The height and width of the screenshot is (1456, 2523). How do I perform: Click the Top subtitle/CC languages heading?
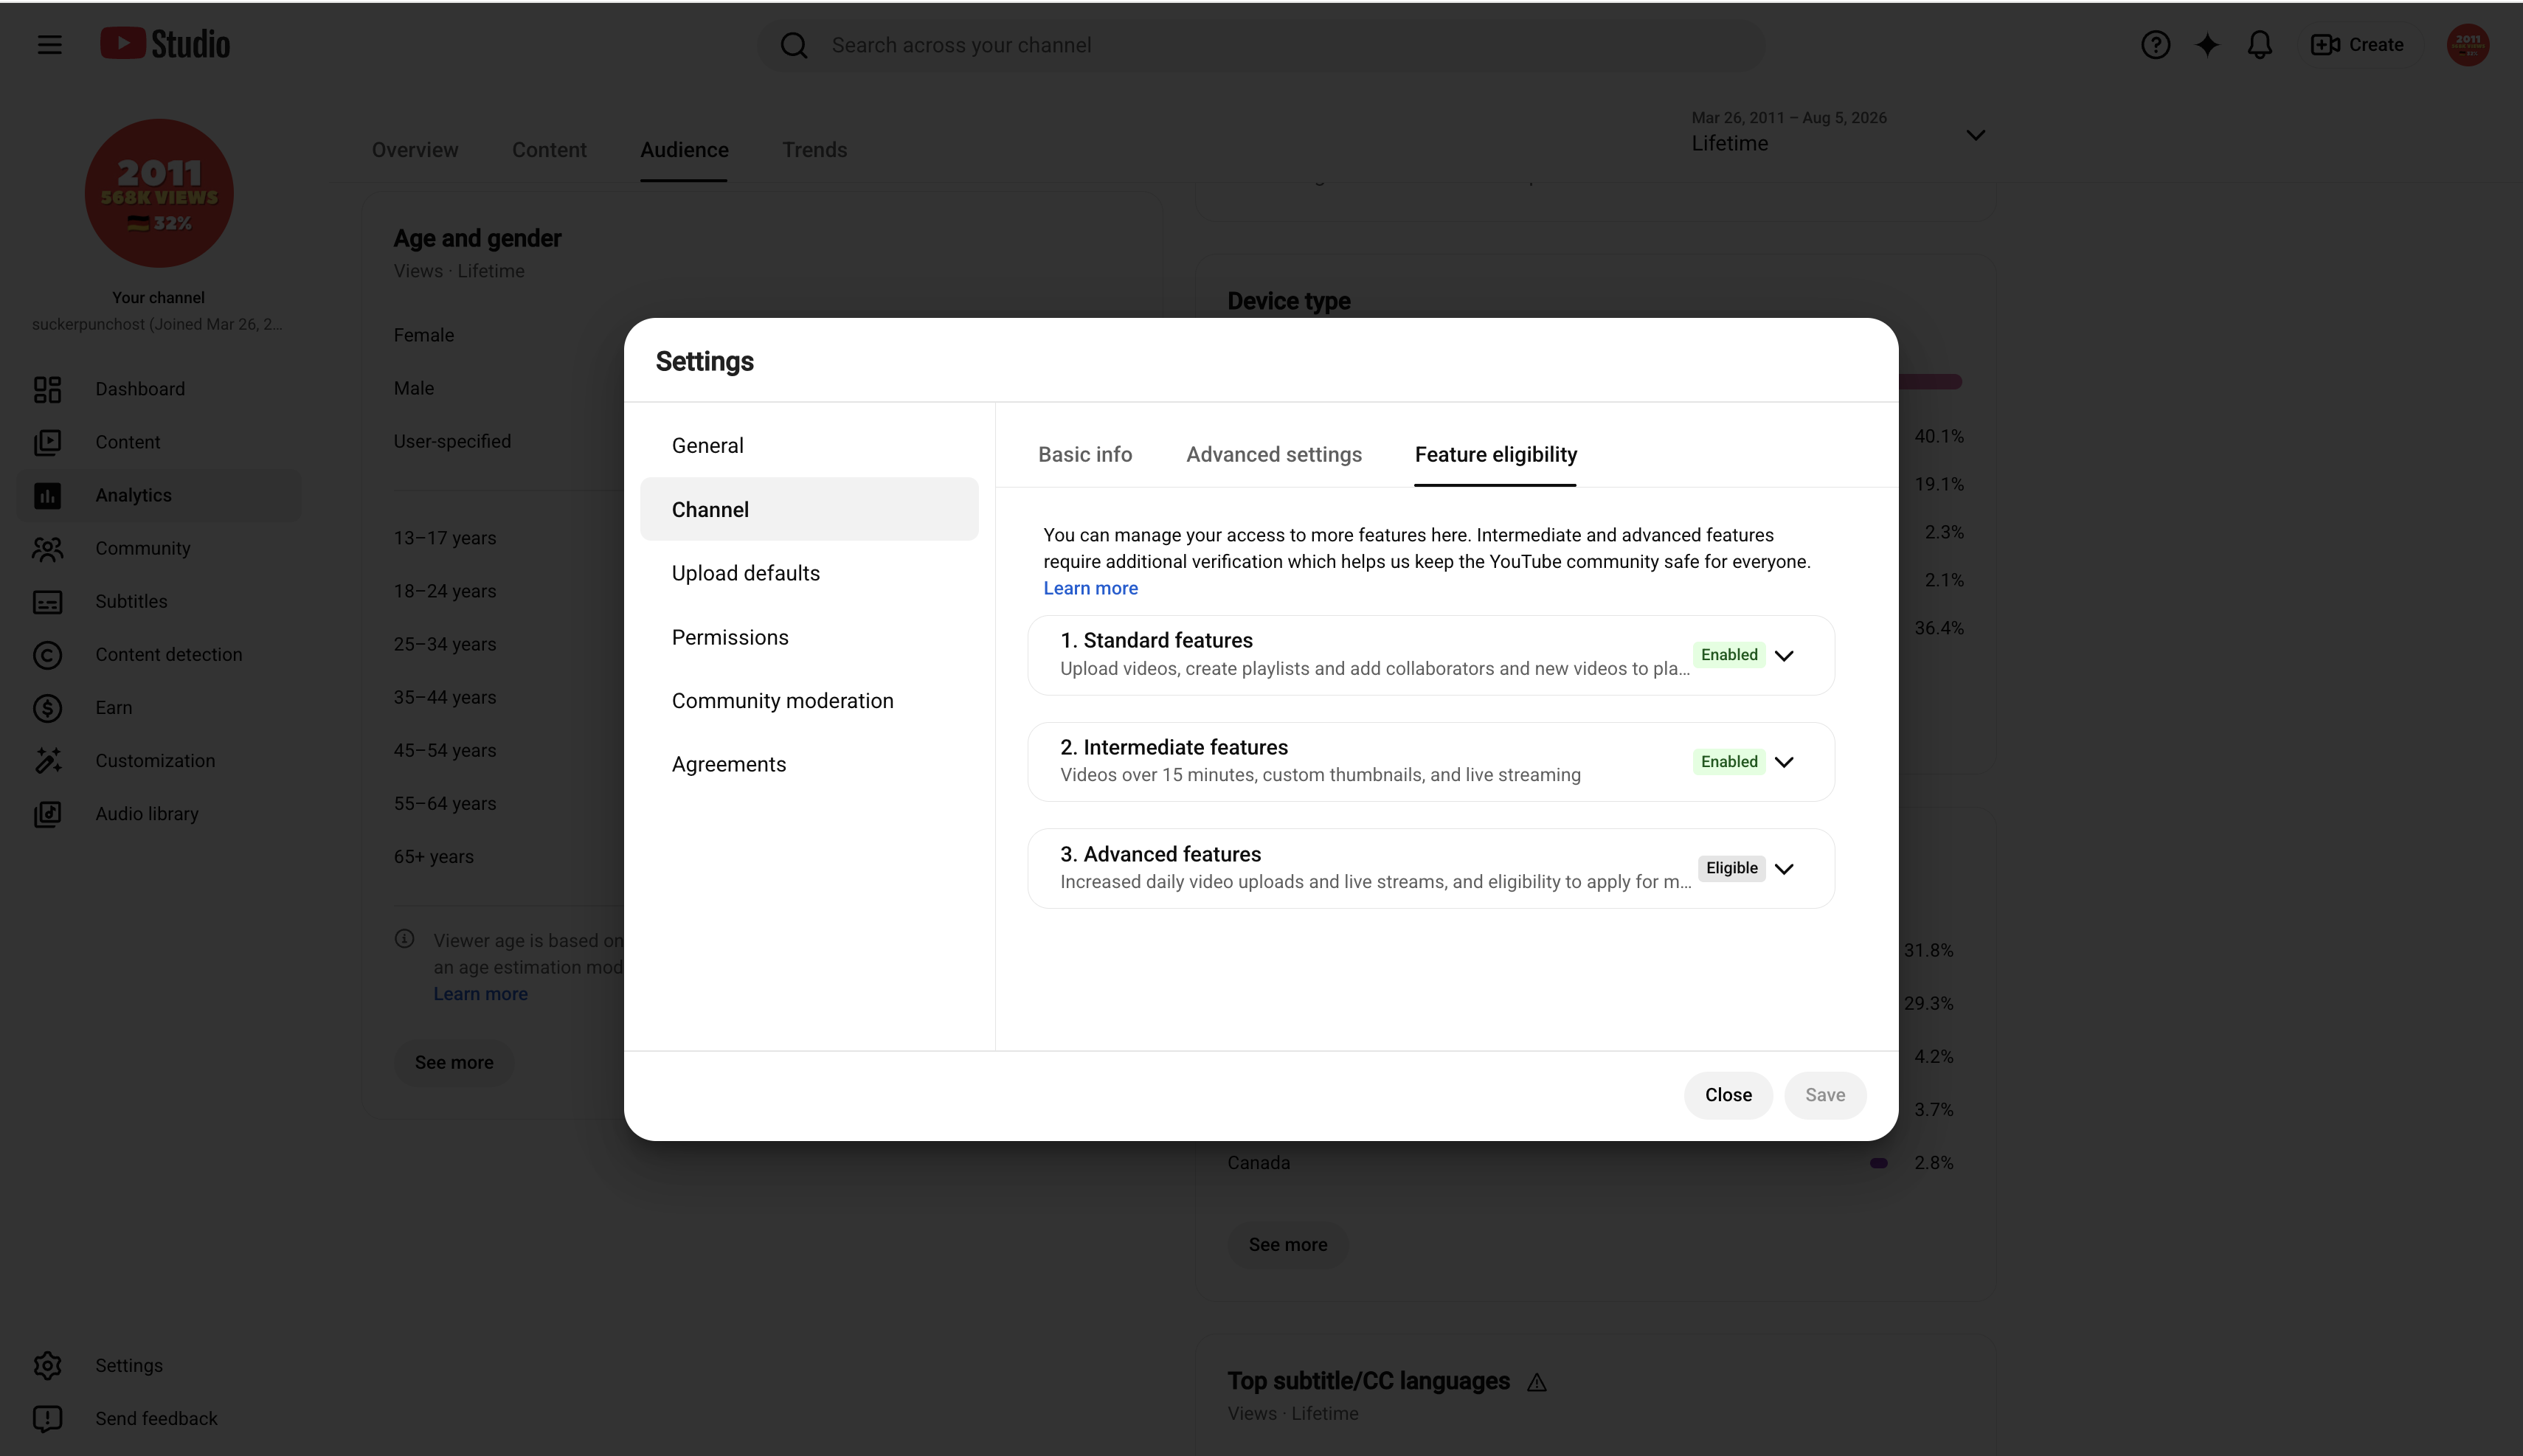click(1369, 1381)
